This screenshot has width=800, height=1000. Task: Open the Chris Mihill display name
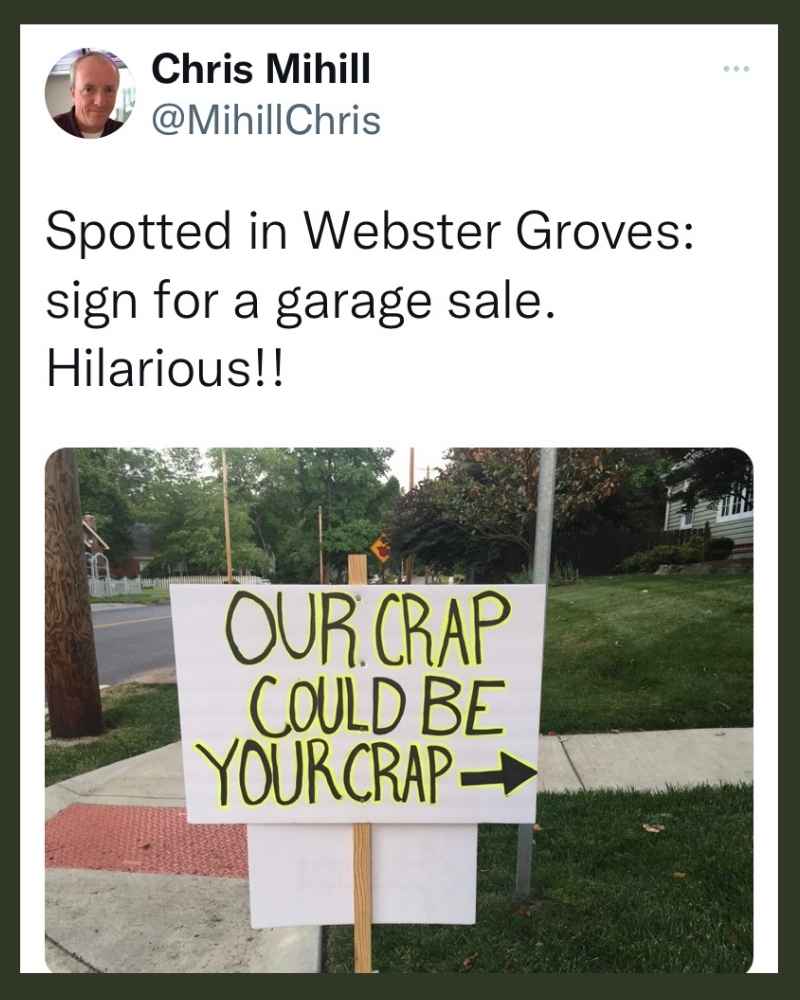[260, 68]
